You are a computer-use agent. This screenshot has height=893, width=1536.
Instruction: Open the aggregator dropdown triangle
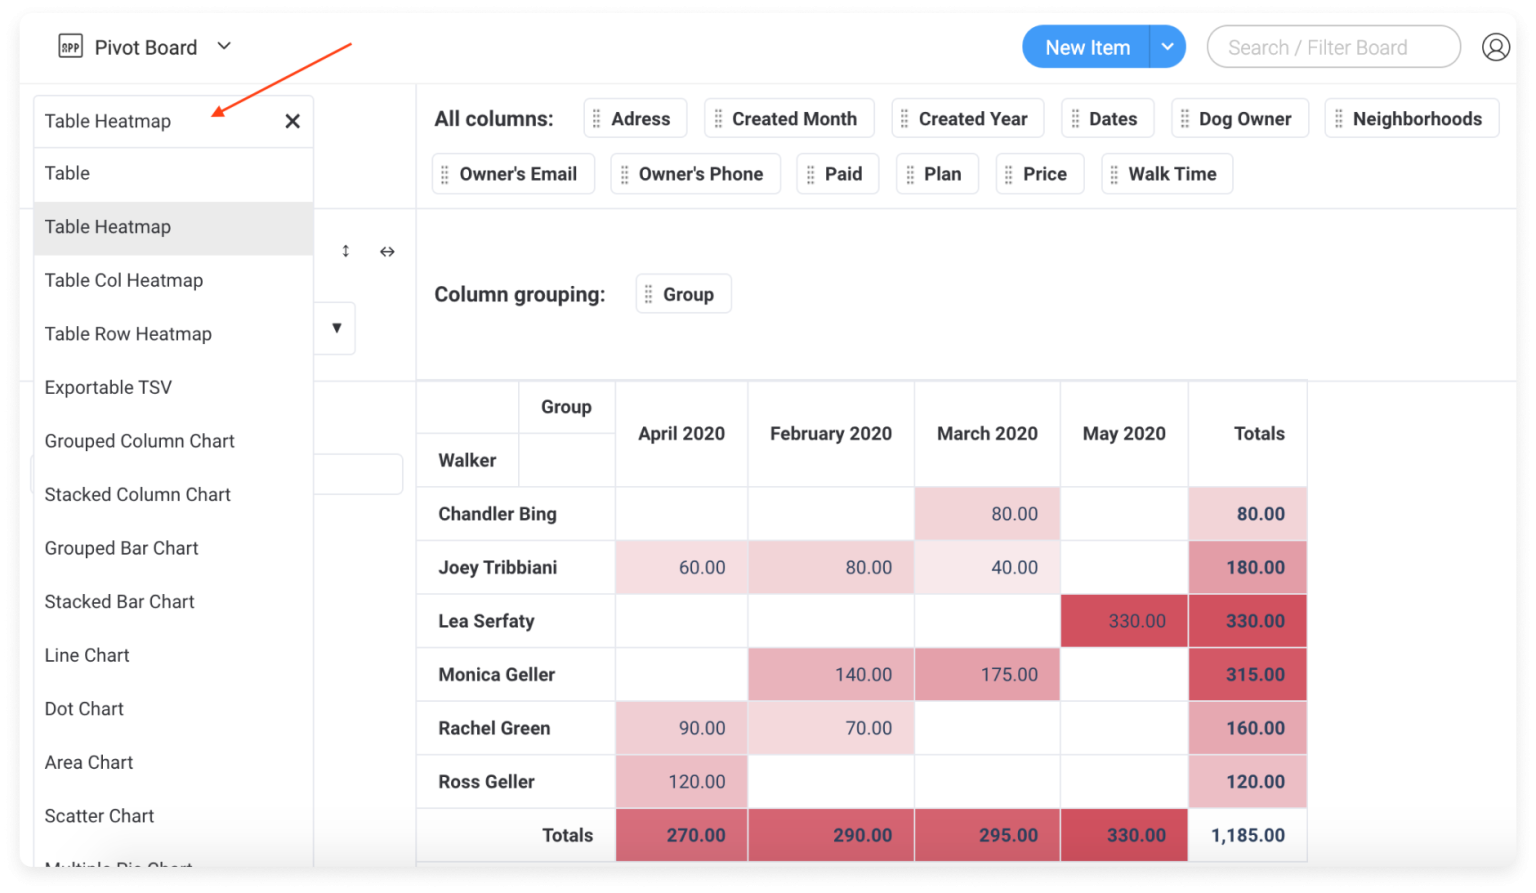pos(336,328)
